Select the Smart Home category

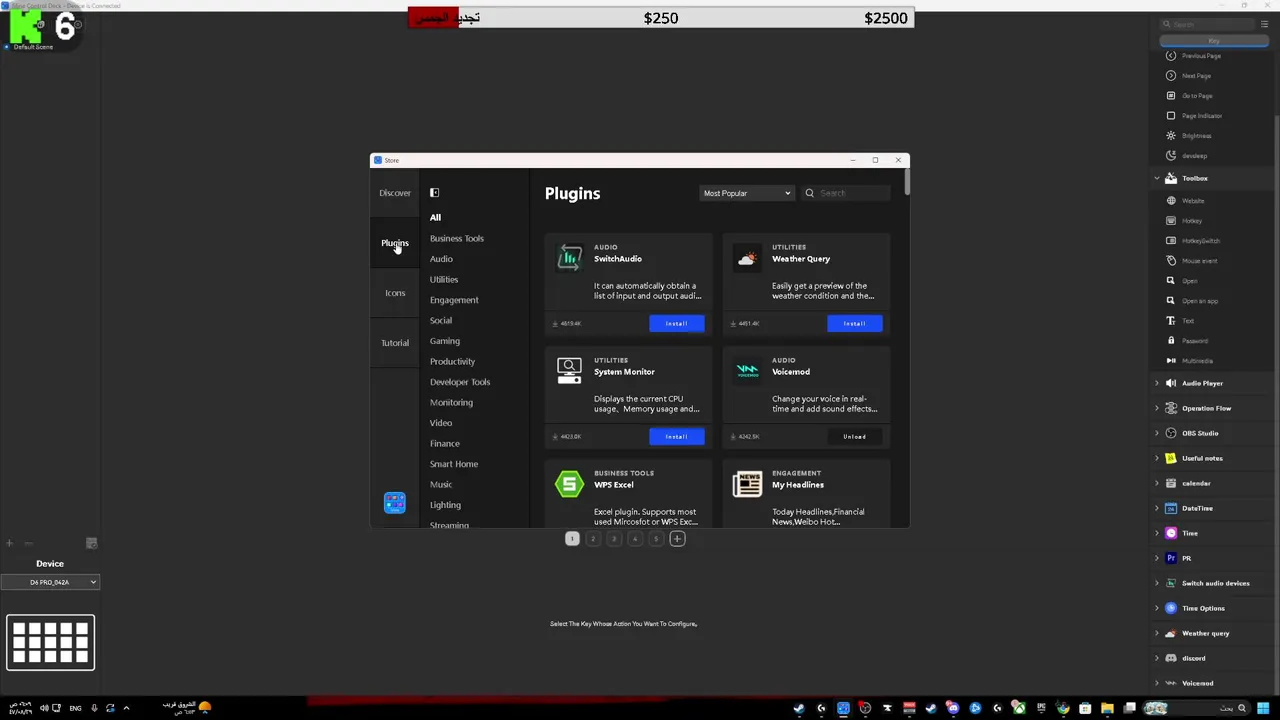(x=454, y=464)
